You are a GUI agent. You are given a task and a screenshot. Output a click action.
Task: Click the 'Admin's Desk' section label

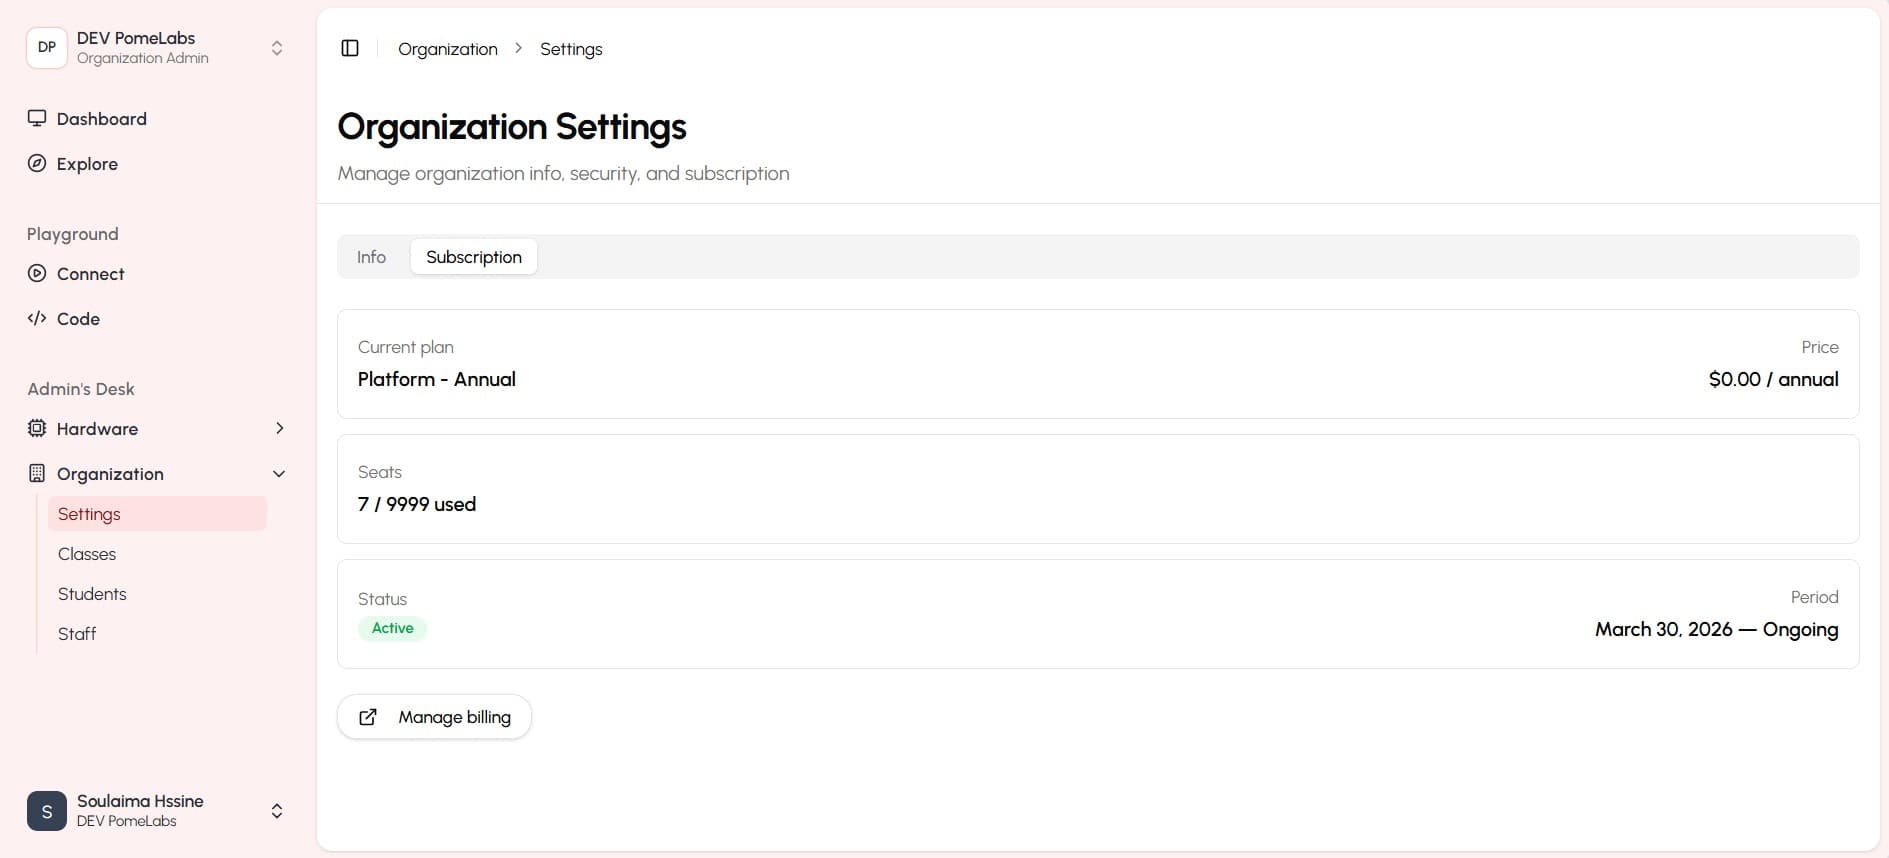pos(81,389)
